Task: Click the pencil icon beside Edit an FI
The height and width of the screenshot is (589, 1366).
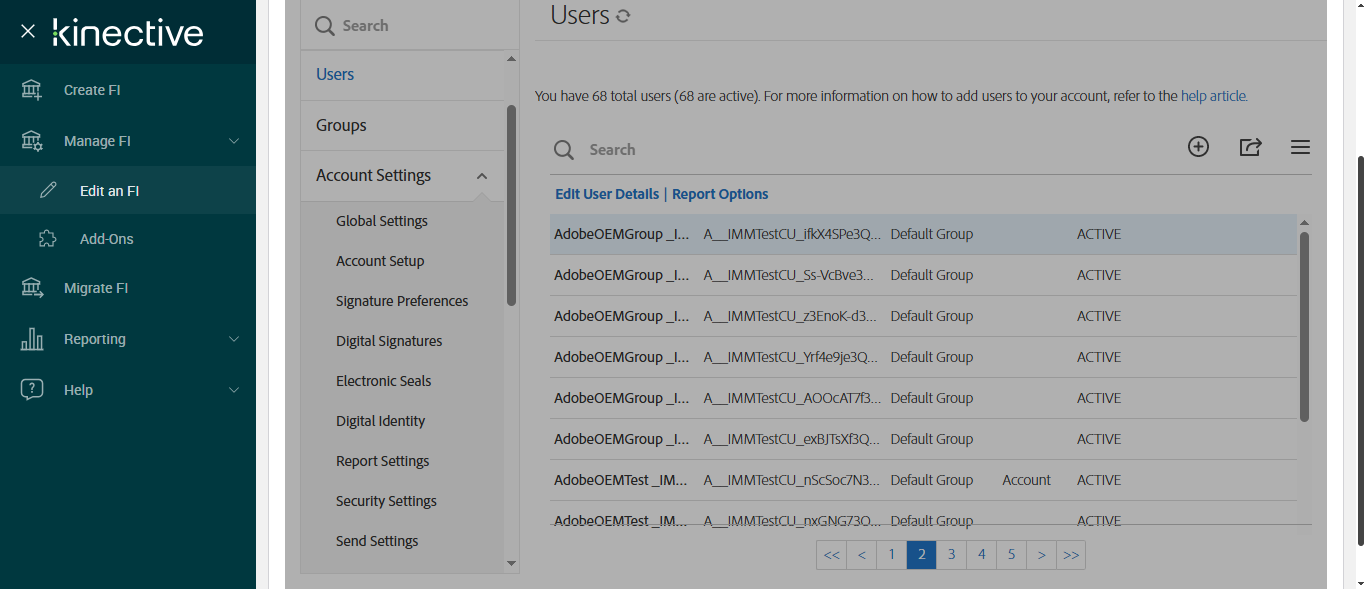Action: 48,190
